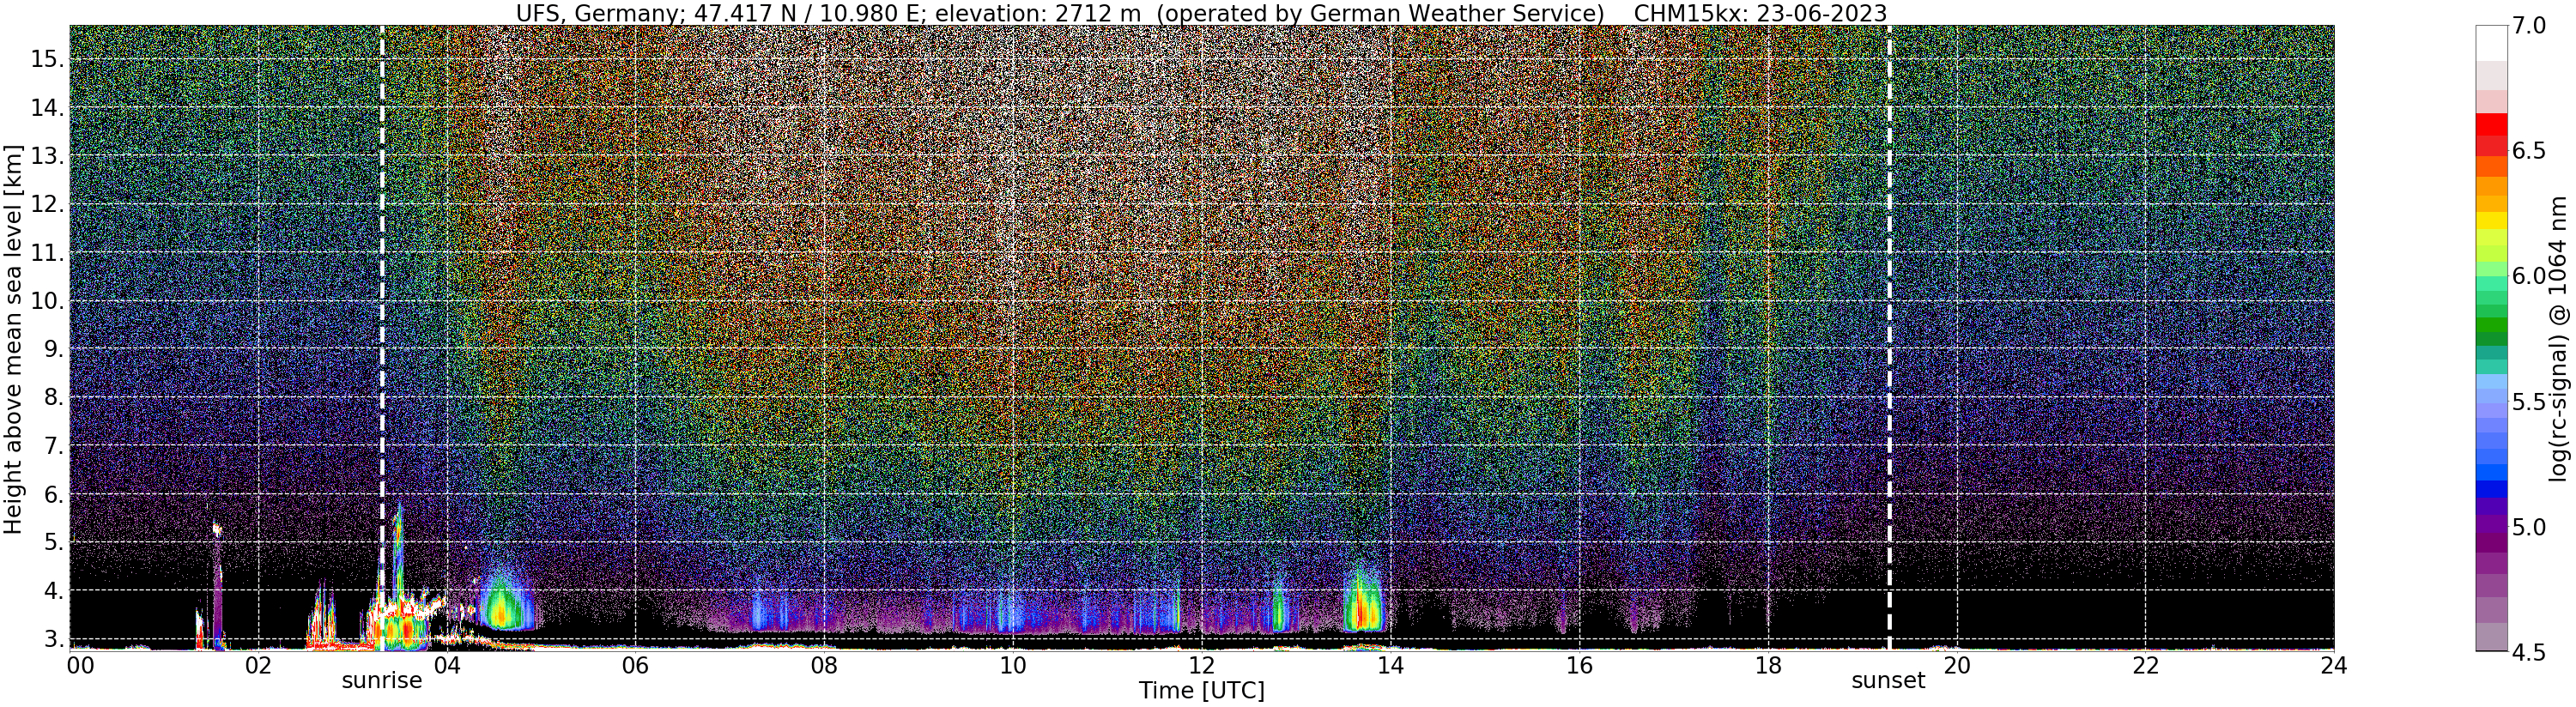Click the x-axis tick label '20'

pos(1956,665)
